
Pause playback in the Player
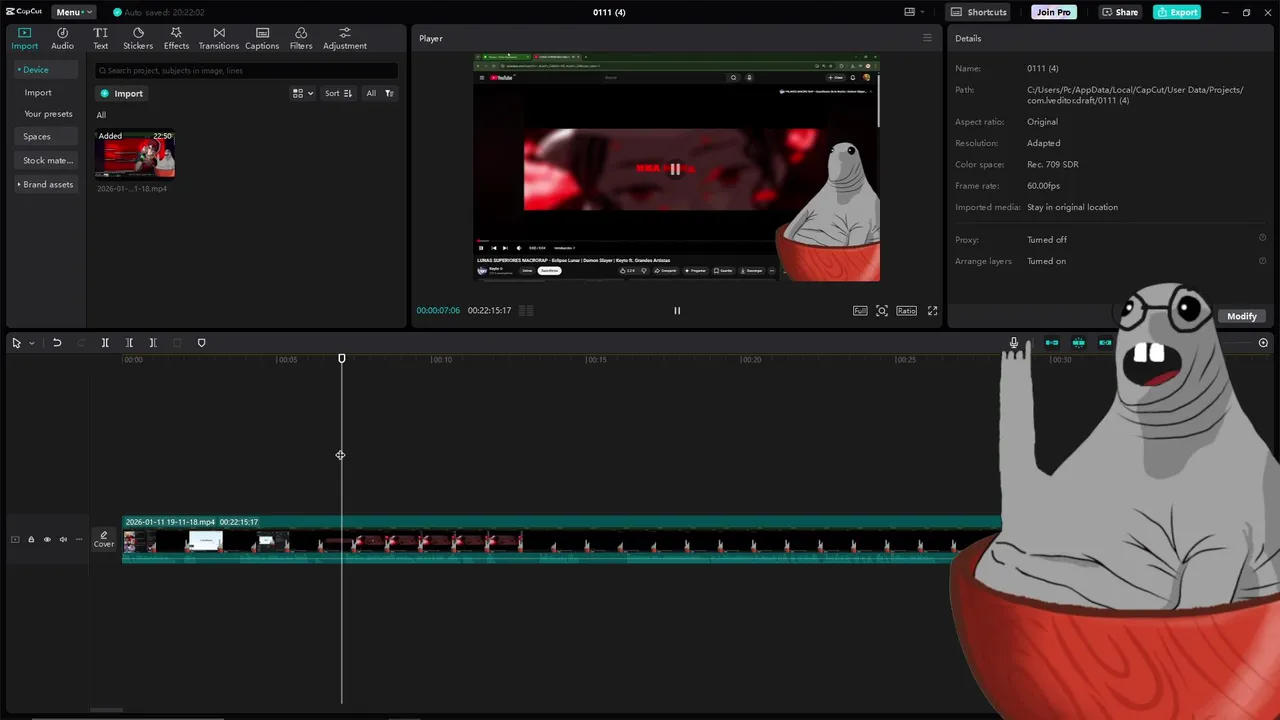click(x=676, y=311)
